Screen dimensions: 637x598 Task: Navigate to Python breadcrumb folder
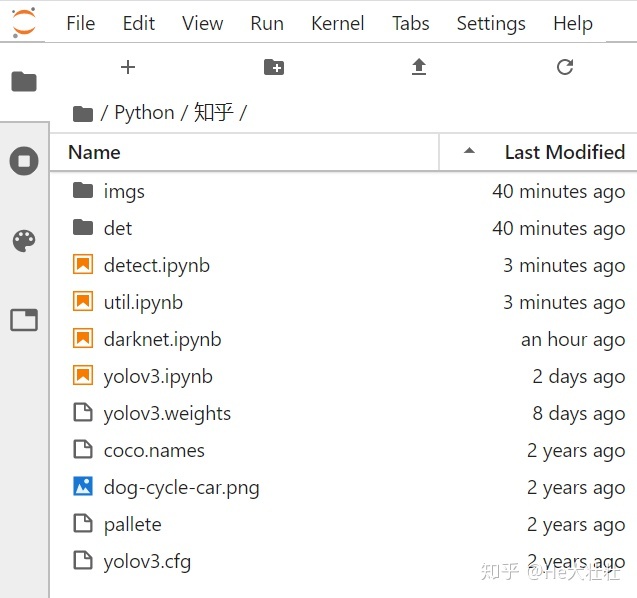click(144, 112)
